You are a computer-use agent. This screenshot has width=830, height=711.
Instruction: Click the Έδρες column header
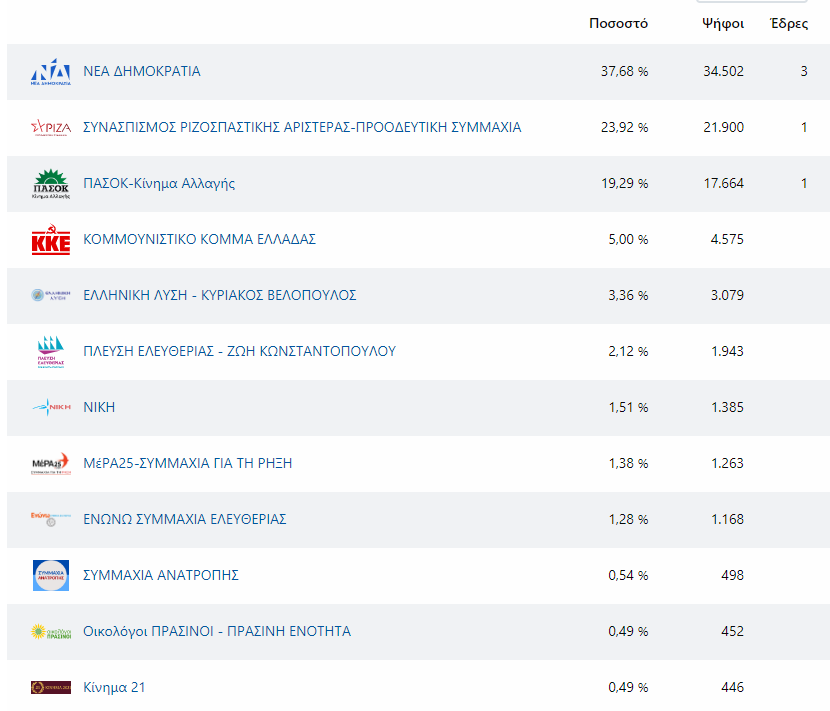pyautogui.click(x=789, y=24)
